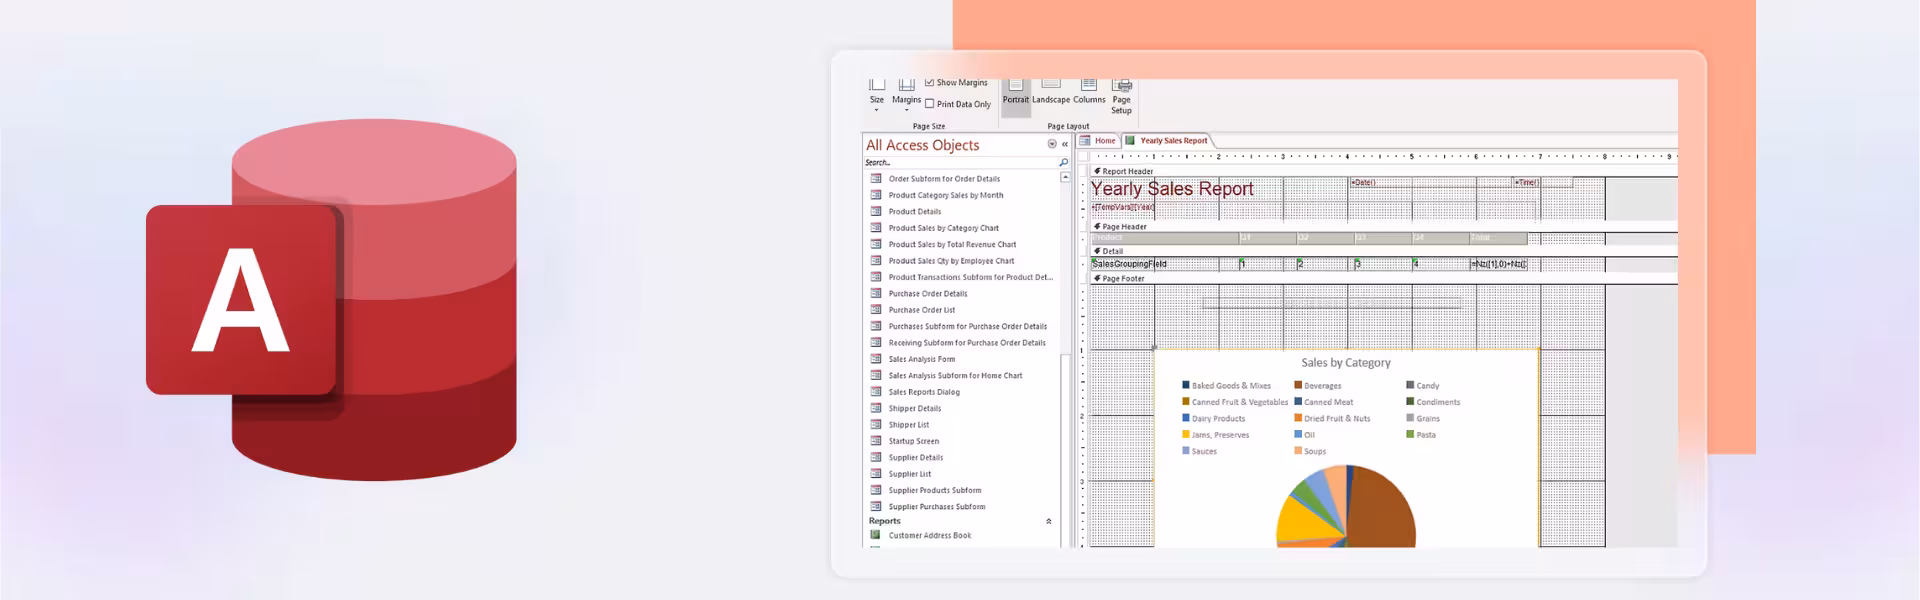1920x600 pixels.
Task: Switch to Landscape orientation
Action: 1050,93
